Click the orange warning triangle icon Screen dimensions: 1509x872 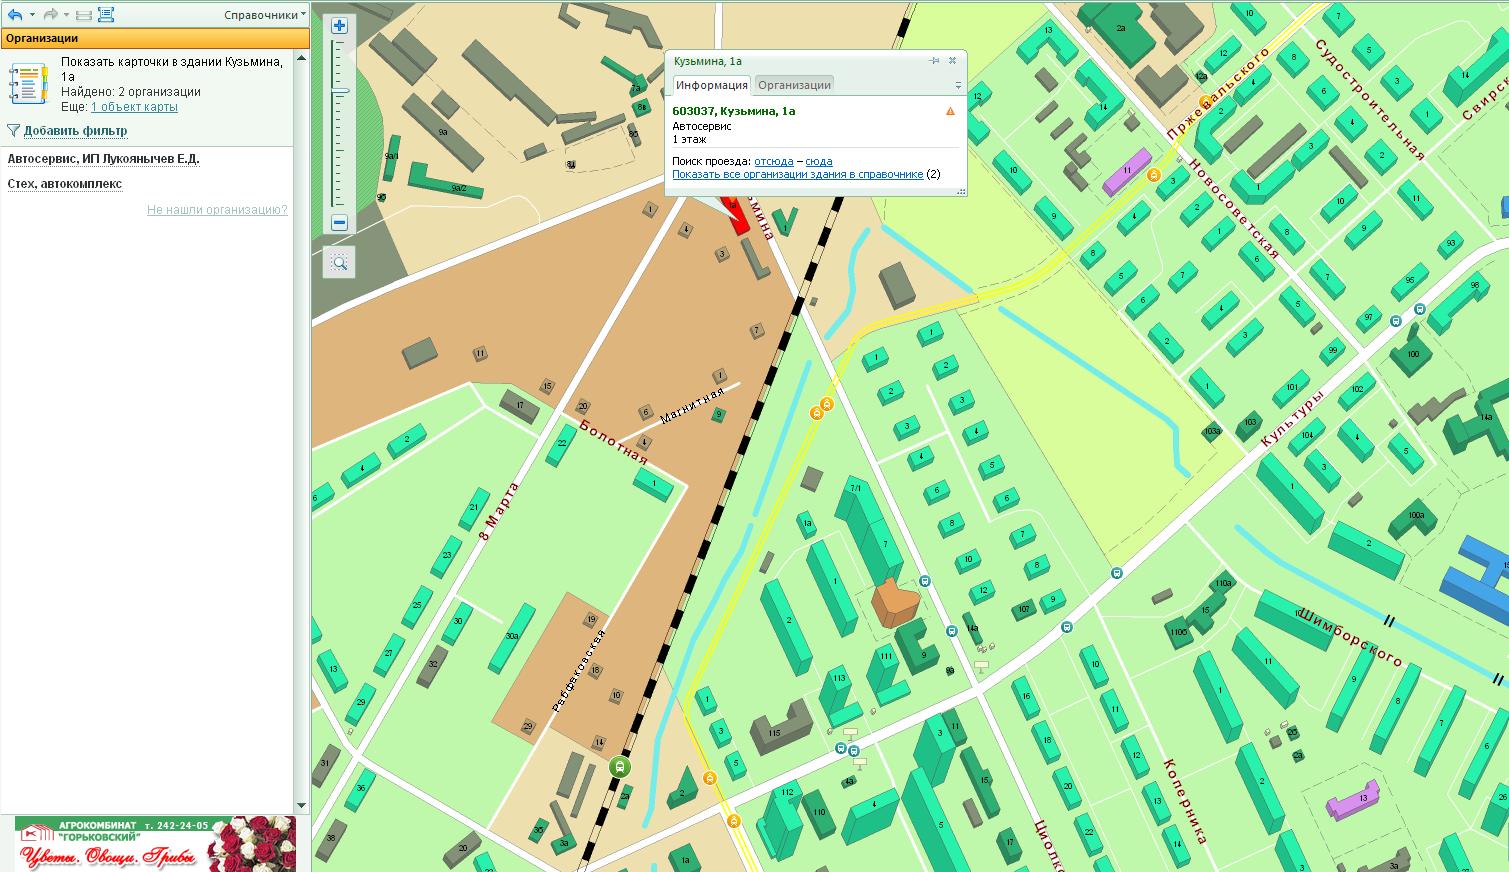coord(950,111)
